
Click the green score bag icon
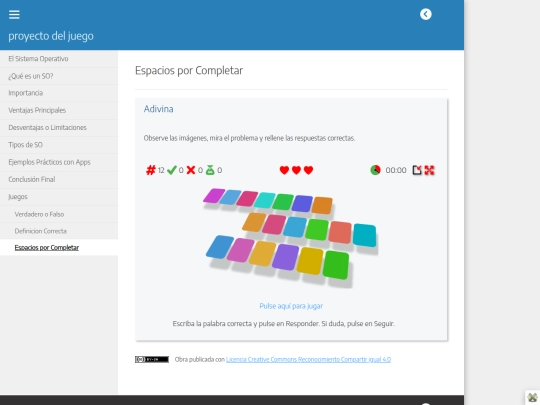(210, 170)
